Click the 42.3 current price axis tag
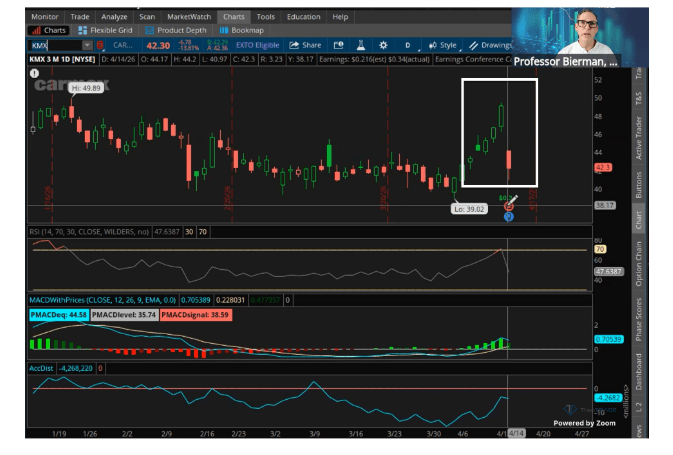Screen dimensions: 673x455 coord(603,167)
